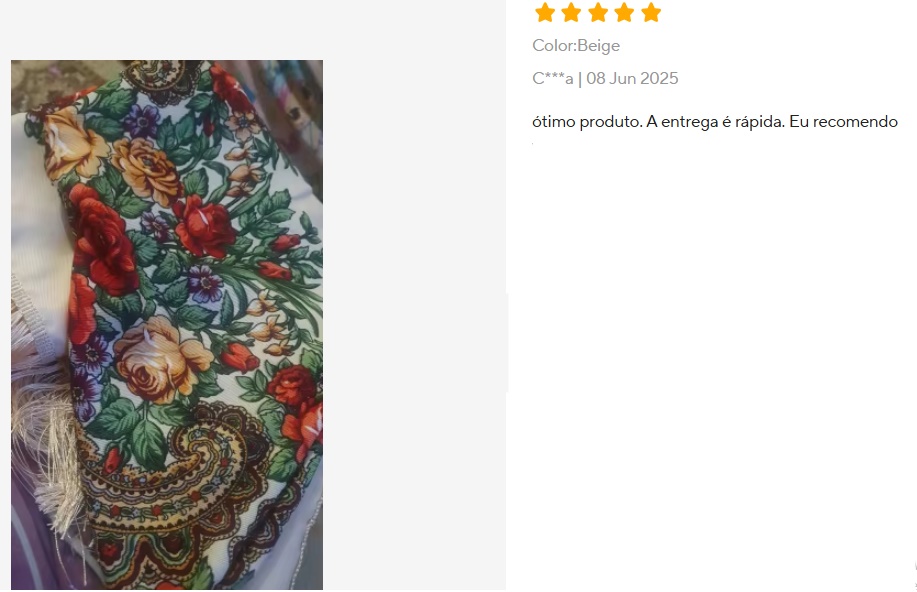Click the word Beige in color variant
Image resolution: width=917 pixels, height=592 pixels.
coord(598,46)
